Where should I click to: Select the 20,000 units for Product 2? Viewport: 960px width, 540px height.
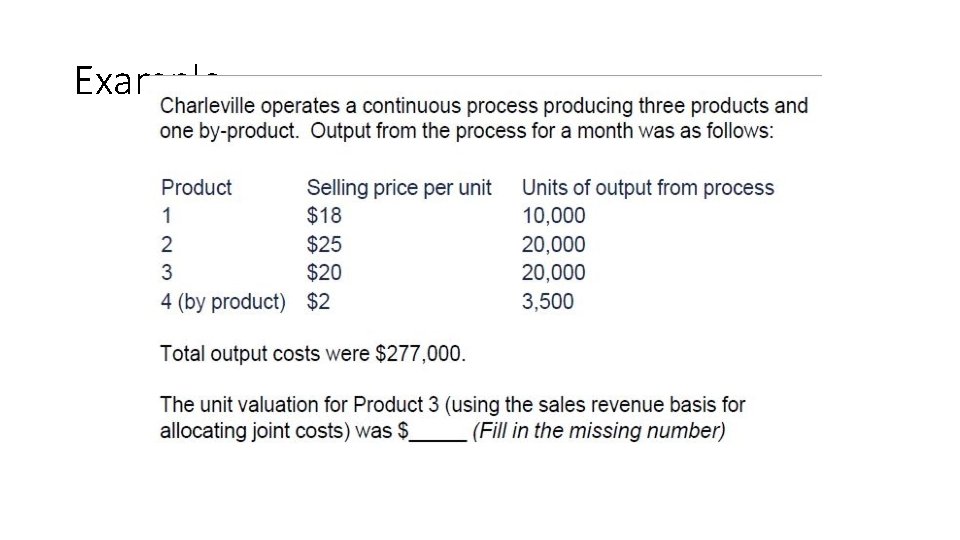pos(554,244)
